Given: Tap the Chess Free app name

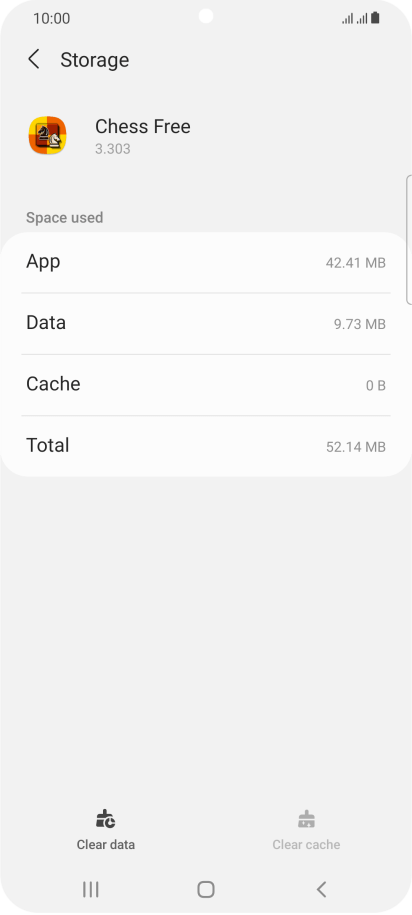Looking at the screenshot, I should pyautogui.click(x=143, y=127).
